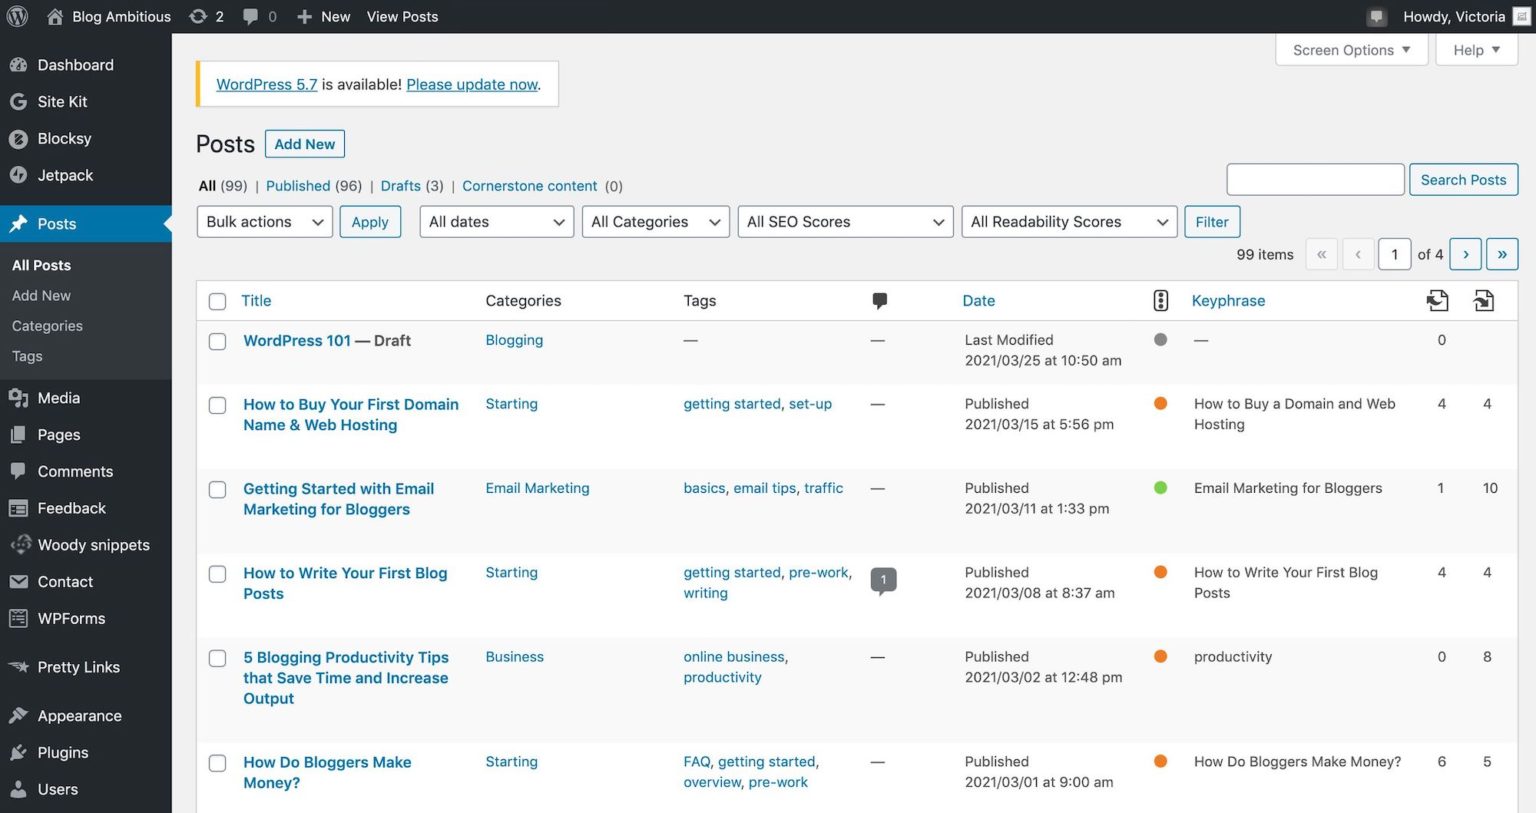Click the Pretty Links sidebar icon
Viewport: 1536px width, 813px height.
[x=20, y=667]
